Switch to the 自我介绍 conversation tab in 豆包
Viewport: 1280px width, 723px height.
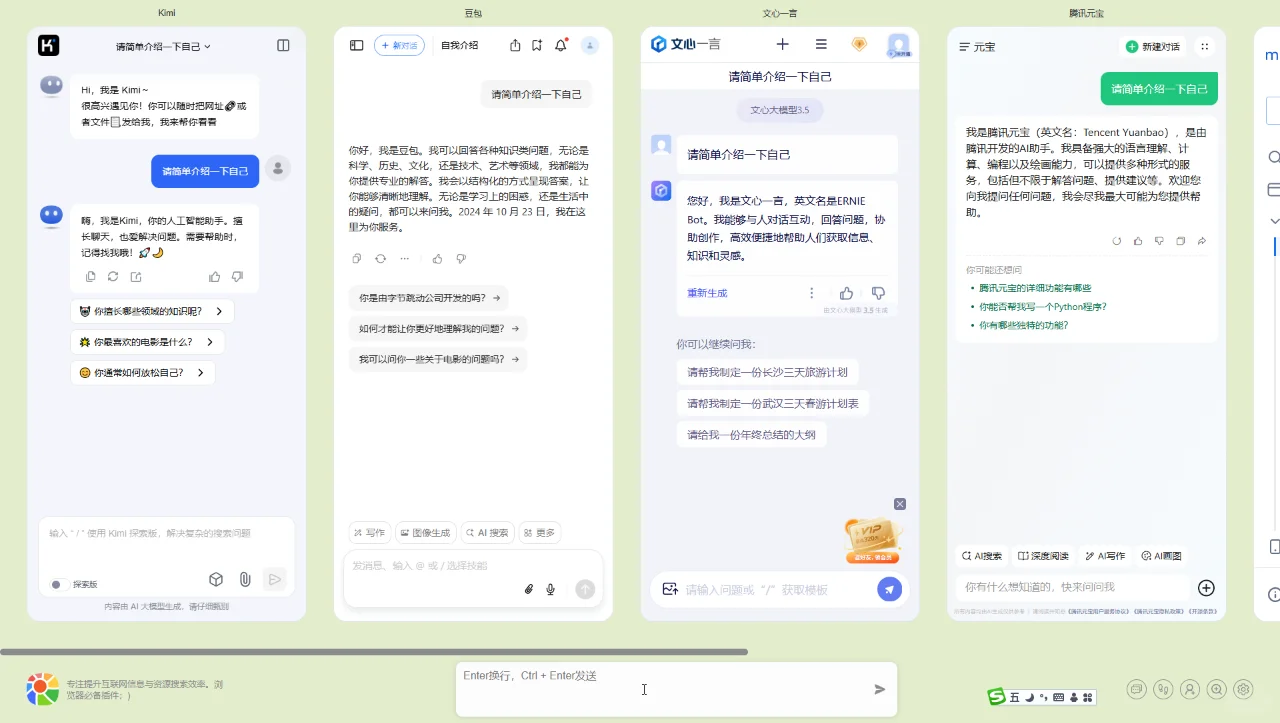coord(458,45)
